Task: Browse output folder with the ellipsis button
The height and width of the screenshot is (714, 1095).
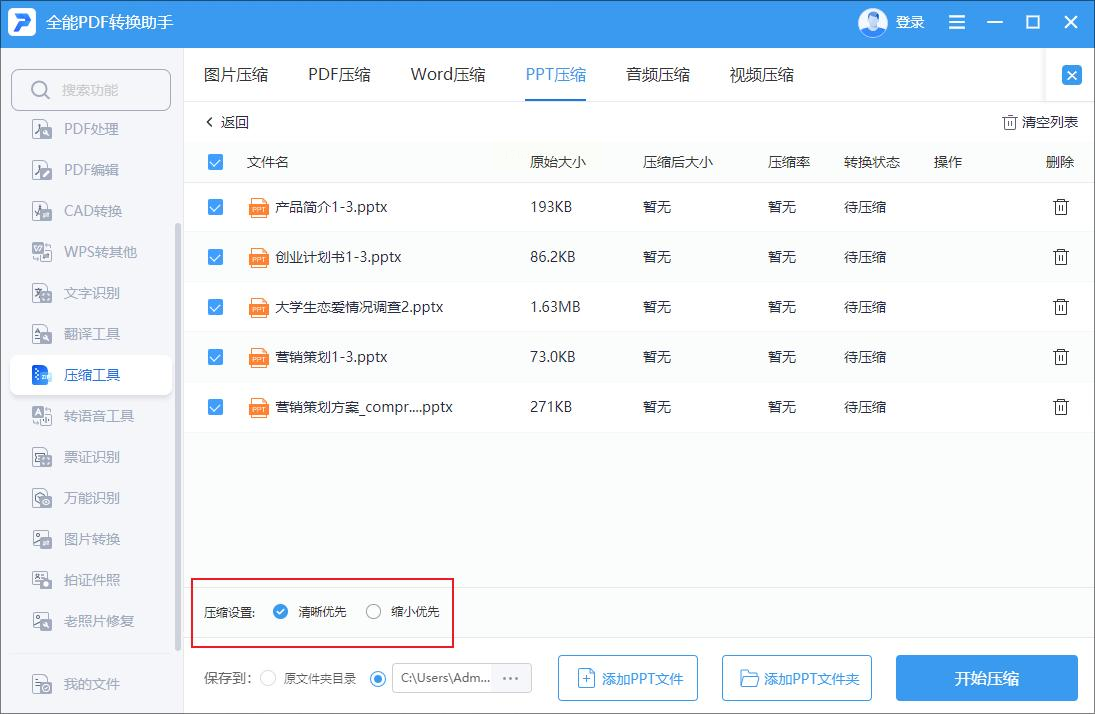Action: (x=510, y=678)
